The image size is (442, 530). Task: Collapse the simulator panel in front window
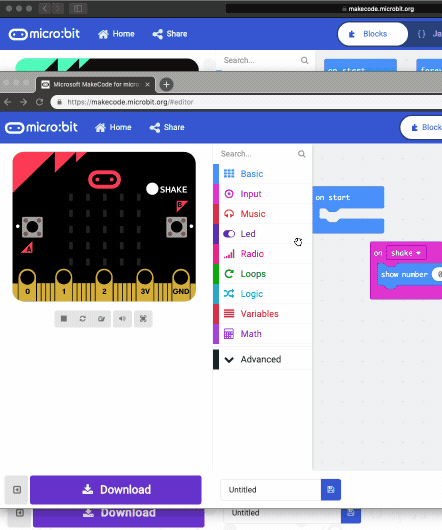point(17,490)
